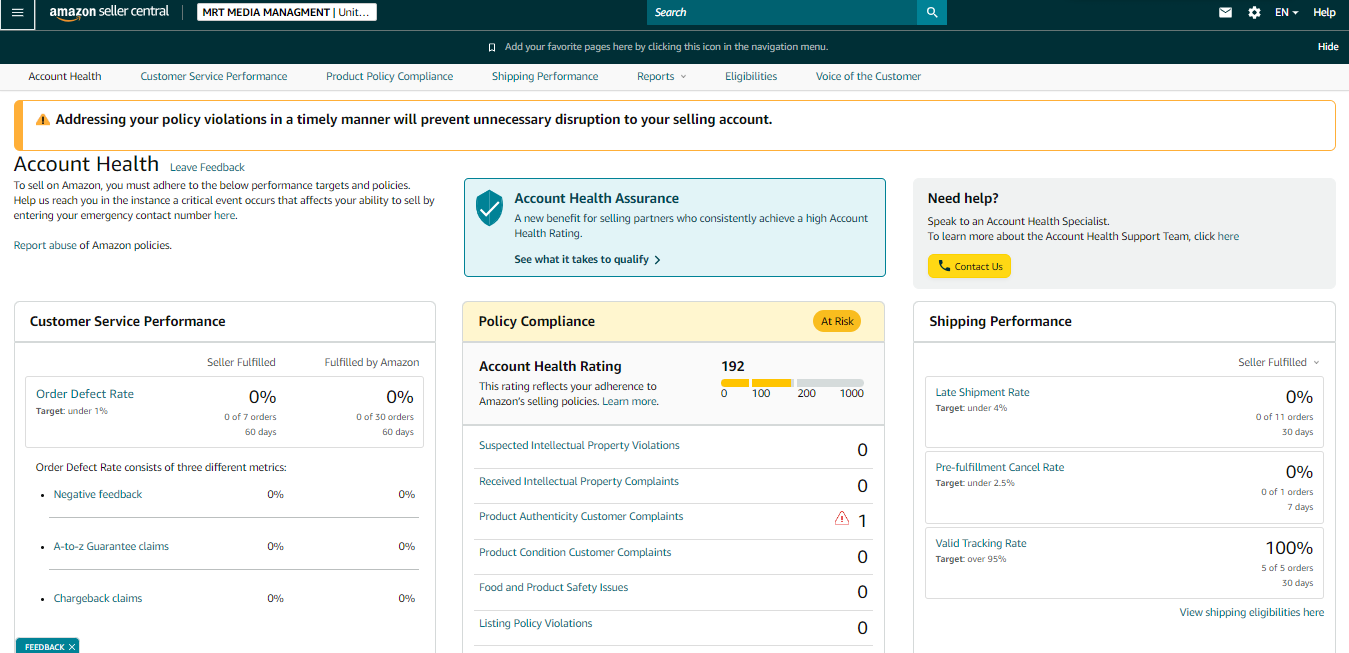The image size is (1349, 653).
Task: Open Negative feedback metric
Action: (98, 494)
